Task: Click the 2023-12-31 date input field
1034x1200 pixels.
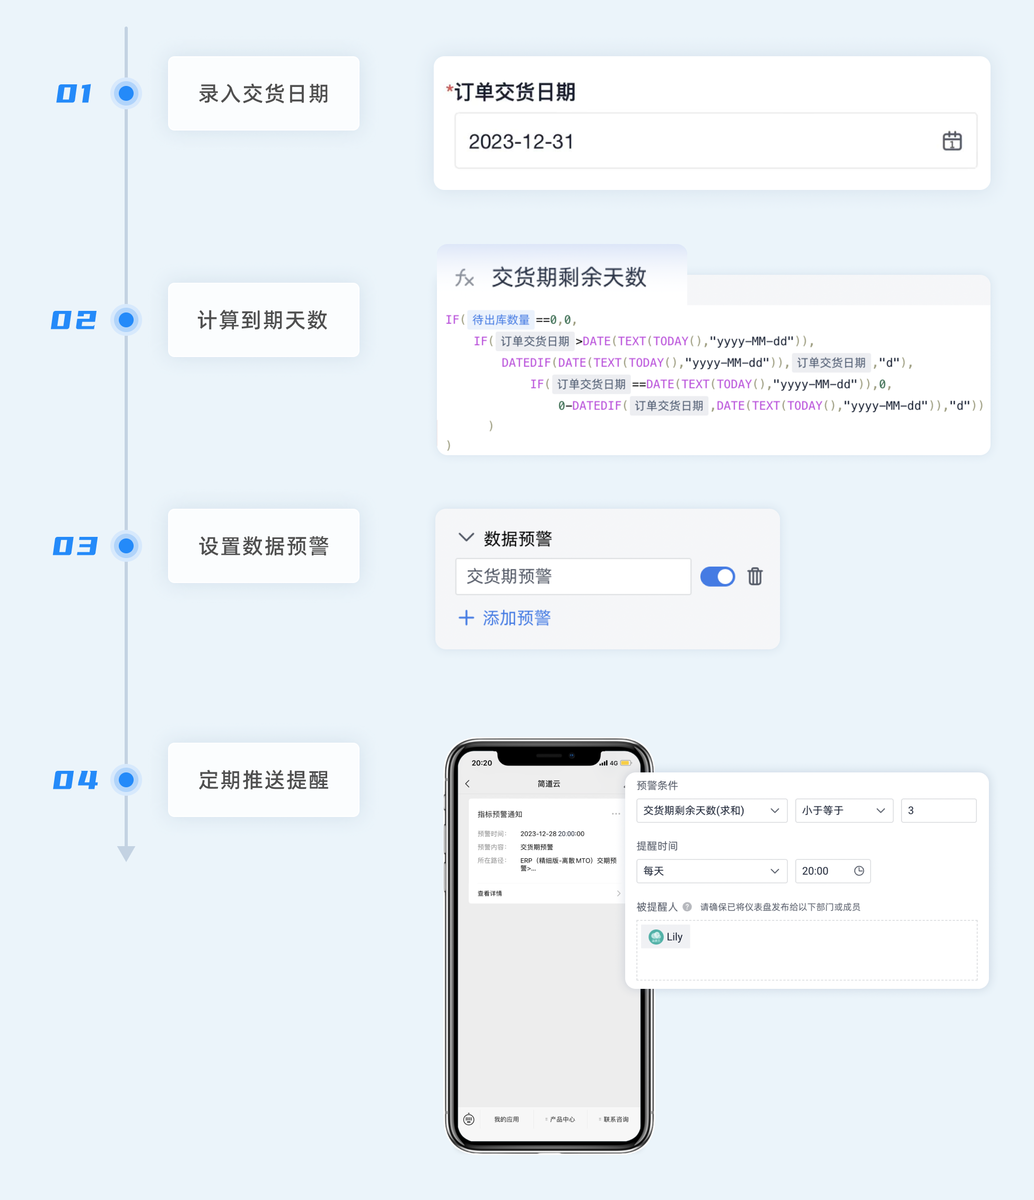Action: click(x=715, y=141)
